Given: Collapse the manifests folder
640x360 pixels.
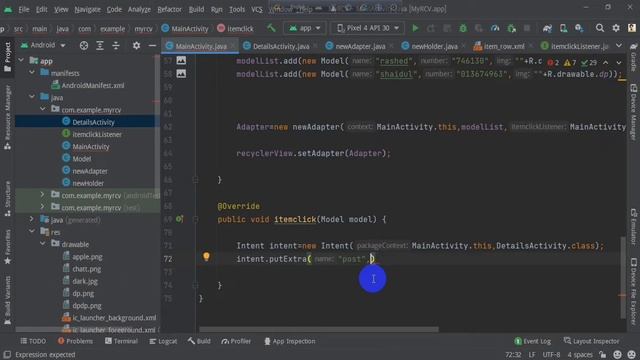Looking at the screenshot, I should point(32,73).
